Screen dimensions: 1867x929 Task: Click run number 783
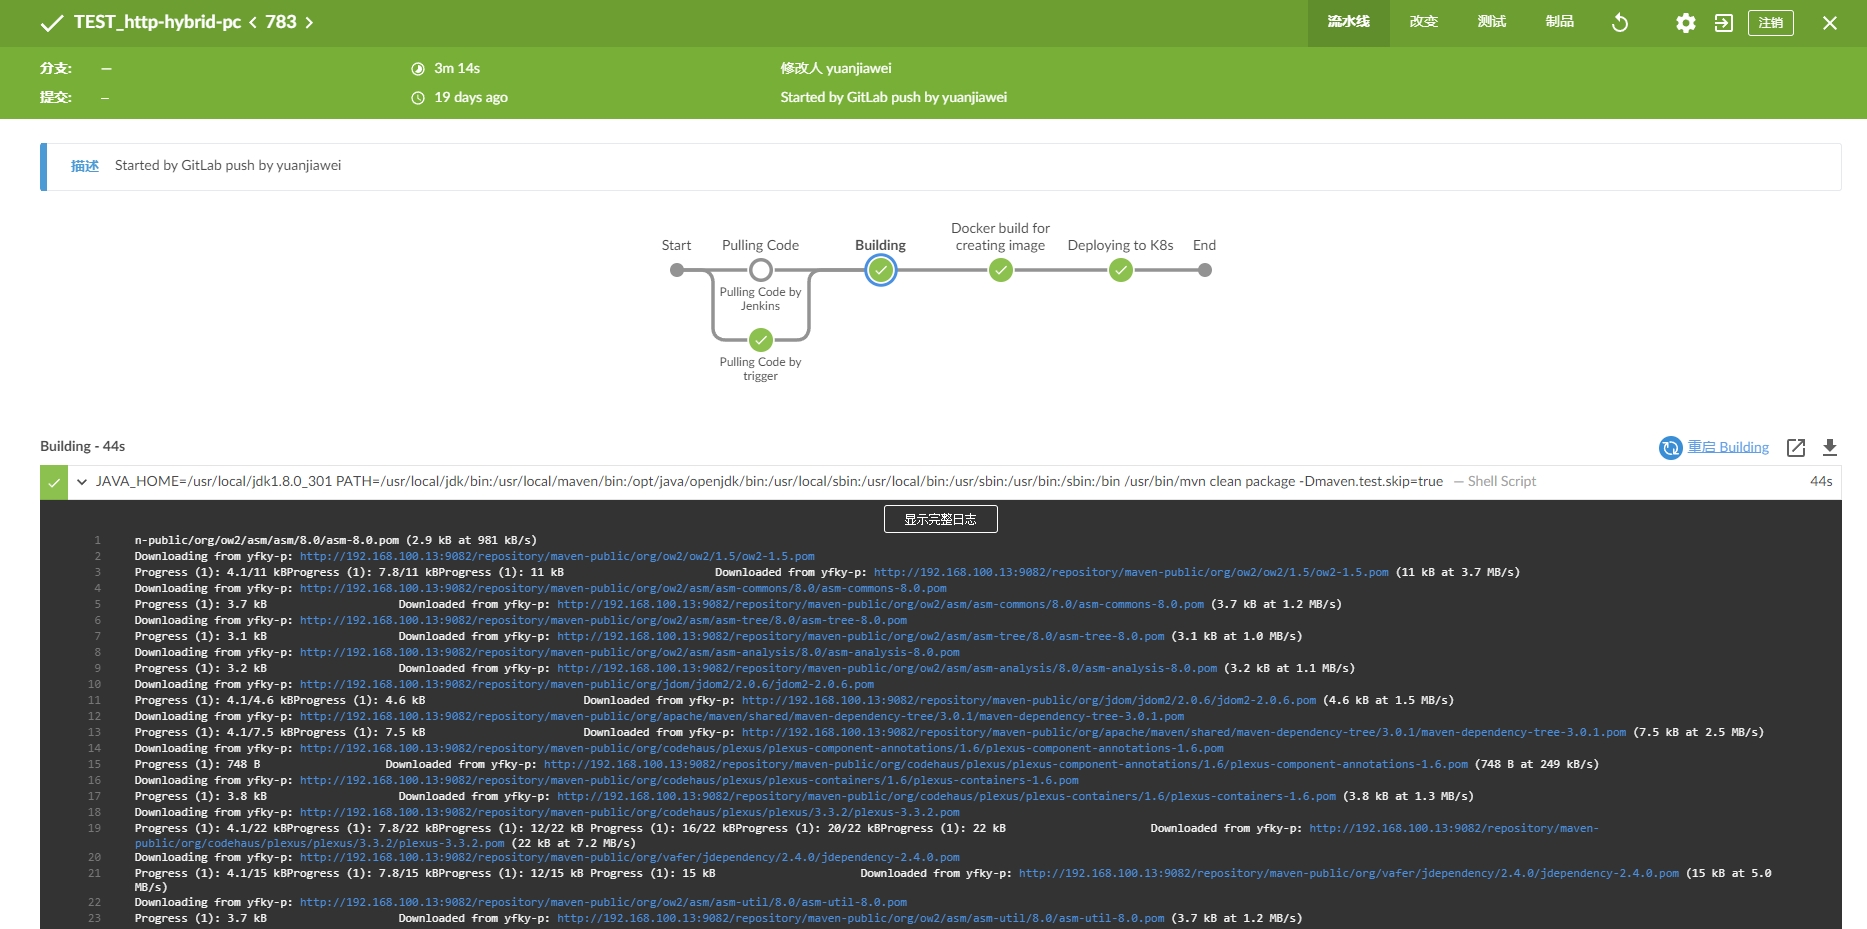pos(281,22)
